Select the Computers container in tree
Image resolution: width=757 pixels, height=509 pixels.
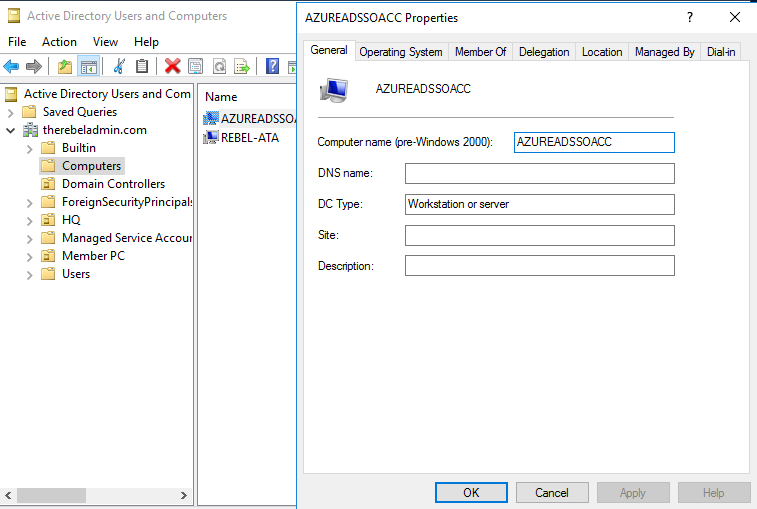point(91,166)
